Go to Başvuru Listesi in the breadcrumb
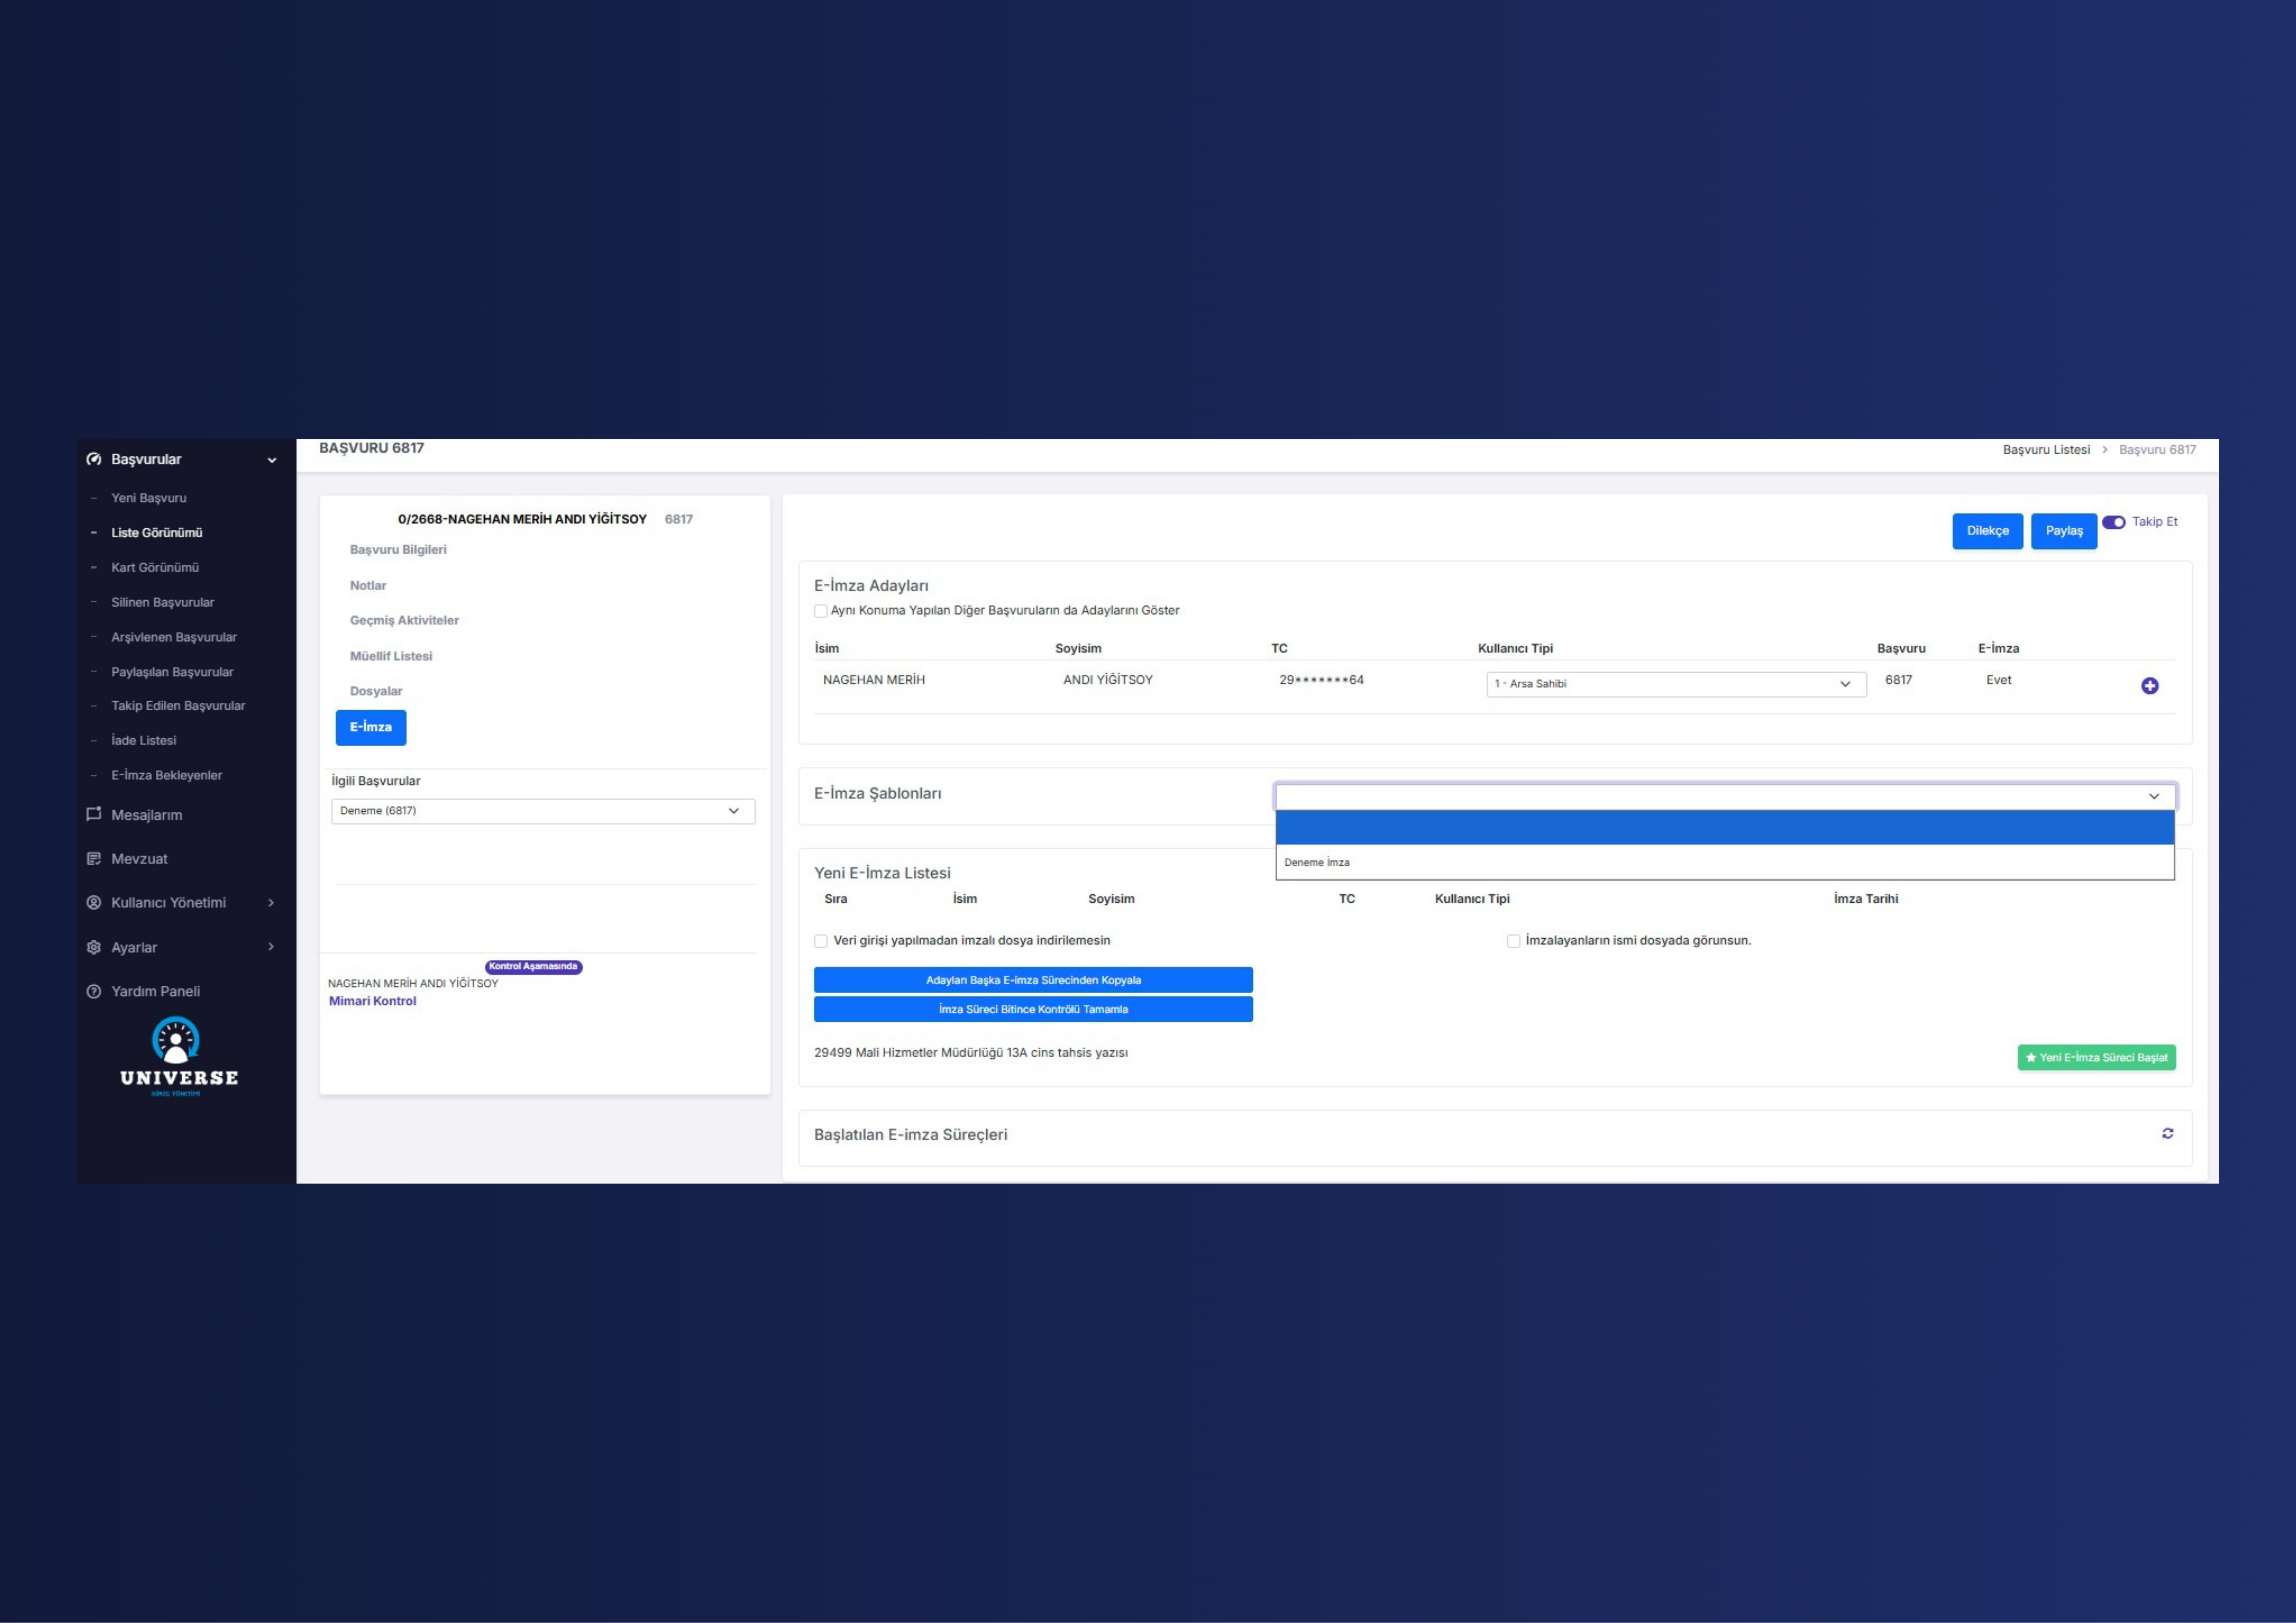Viewport: 2296px width, 1623px height. pyautogui.click(x=2046, y=450)
